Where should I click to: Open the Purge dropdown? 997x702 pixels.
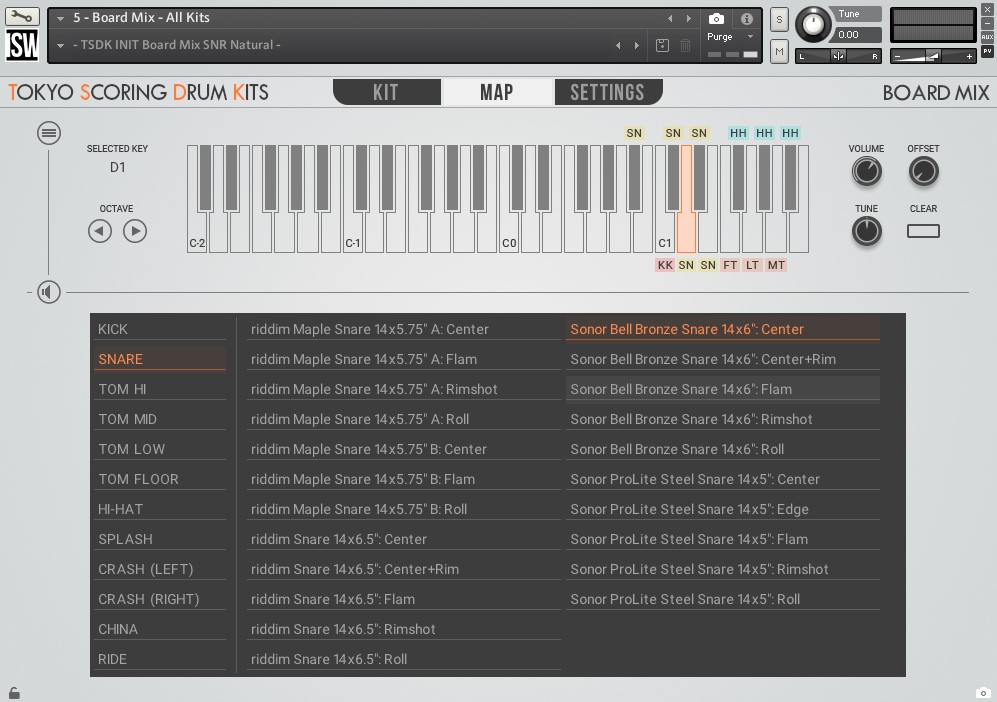(x=730, y=37)
